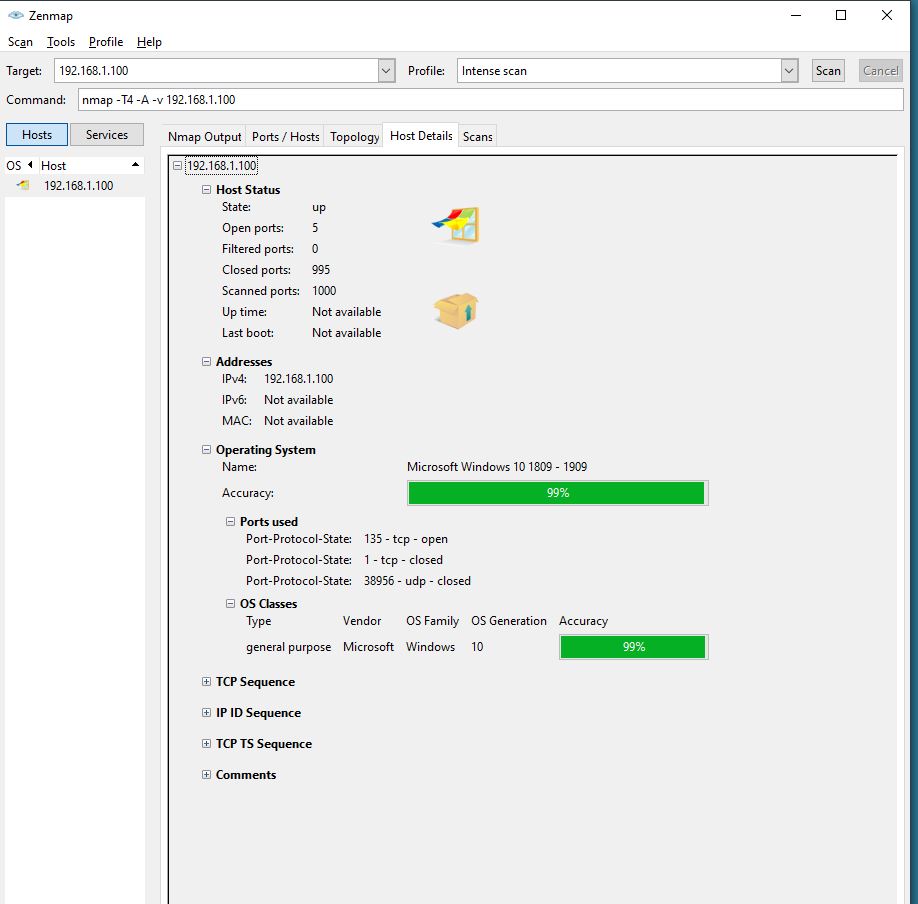This screenshot has width=918, height=904.
Task: Click into the Target input field
Action: (x=217, y=71)
